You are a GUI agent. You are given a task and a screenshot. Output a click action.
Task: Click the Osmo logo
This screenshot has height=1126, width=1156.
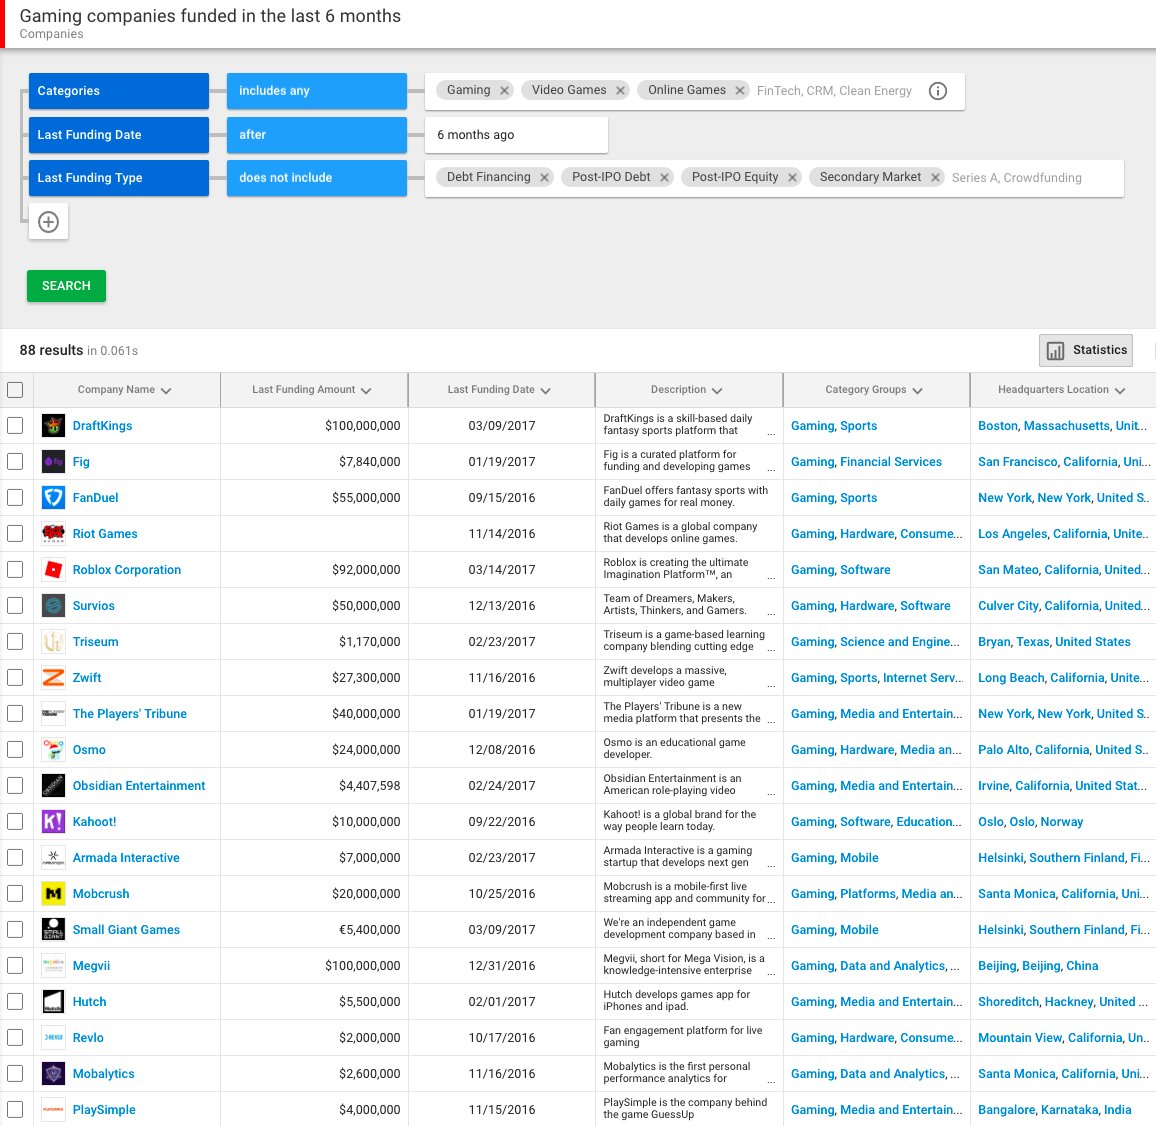[53, 750]
